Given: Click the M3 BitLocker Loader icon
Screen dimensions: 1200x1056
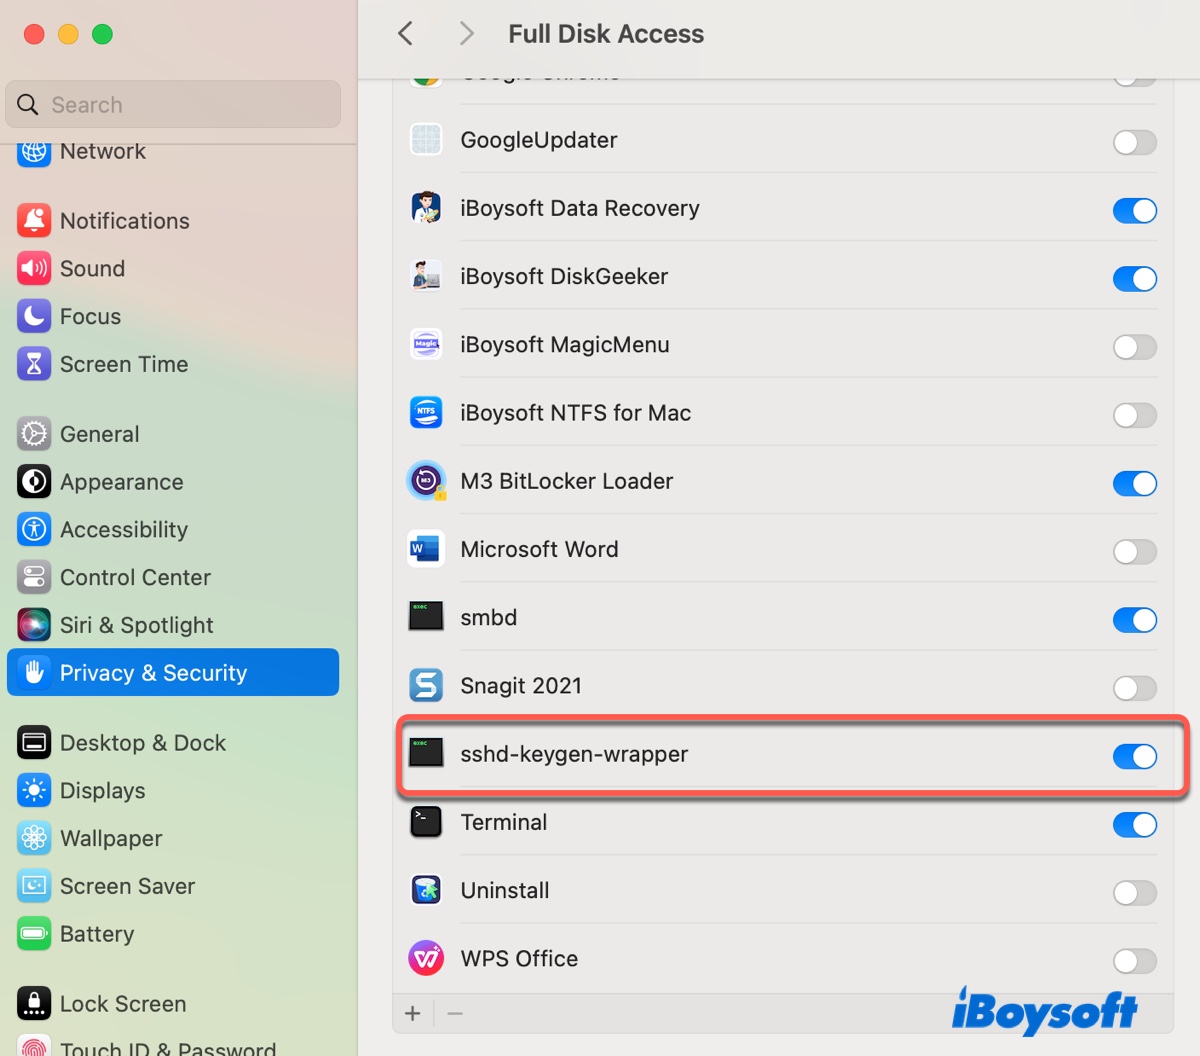Looking at the screenshot, I should pyautogui.click(x=426, y=481).
